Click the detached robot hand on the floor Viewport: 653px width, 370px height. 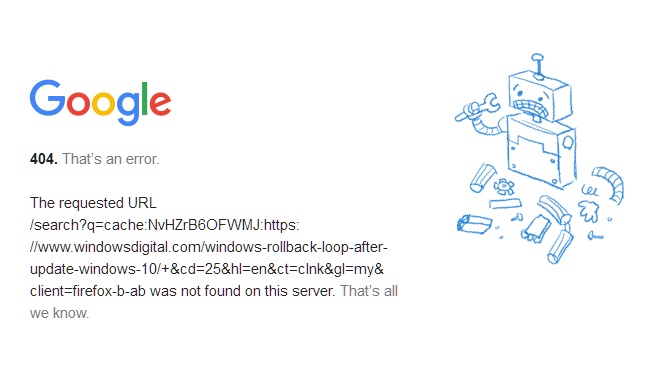(589, 210)
